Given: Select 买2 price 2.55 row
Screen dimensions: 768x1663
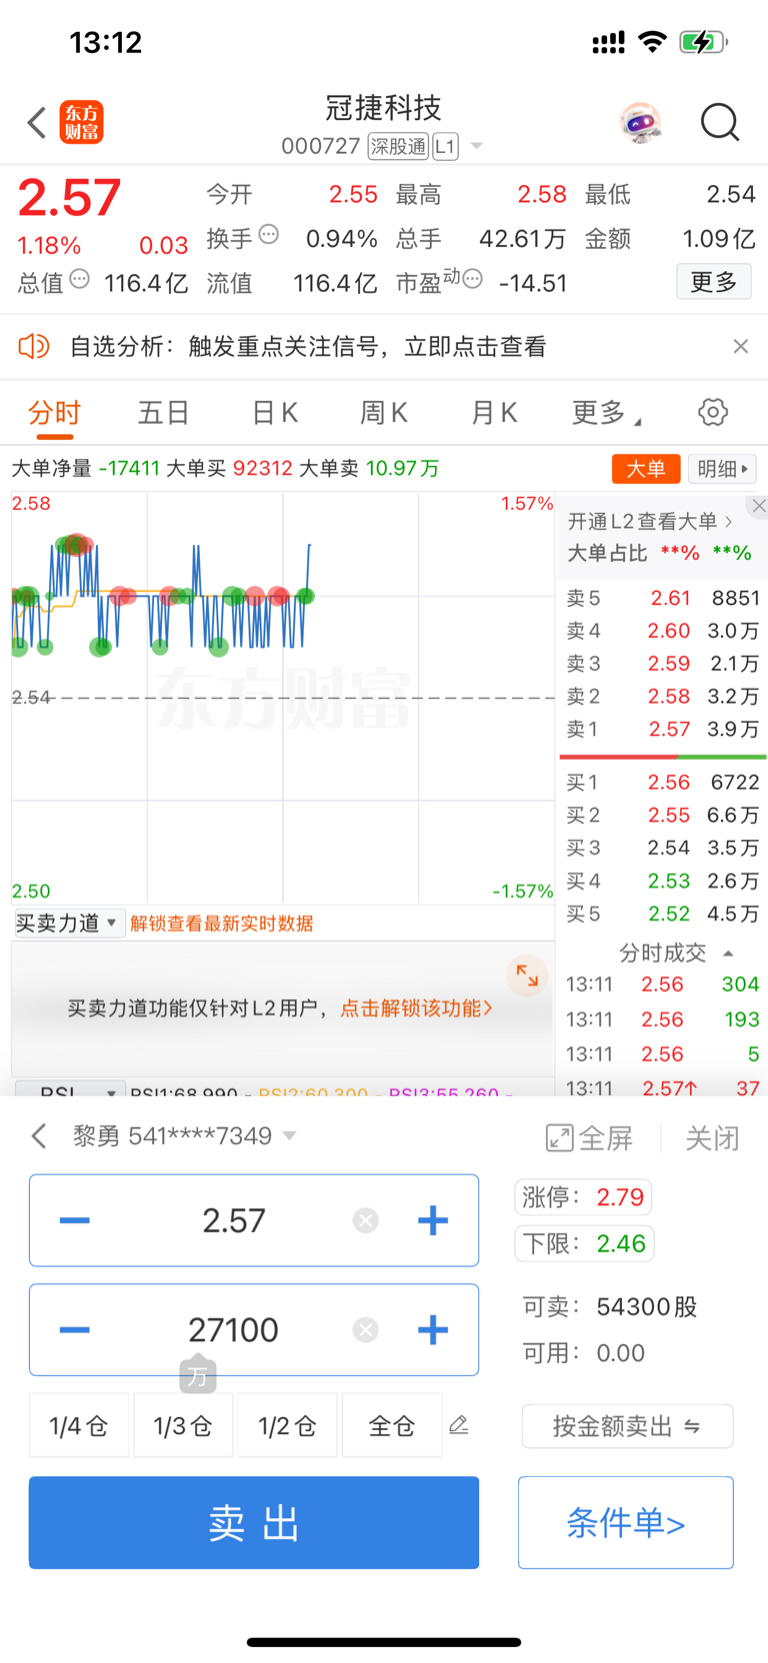Looking at the screenshot, I should pyautogui.click(x=662, y=815).
